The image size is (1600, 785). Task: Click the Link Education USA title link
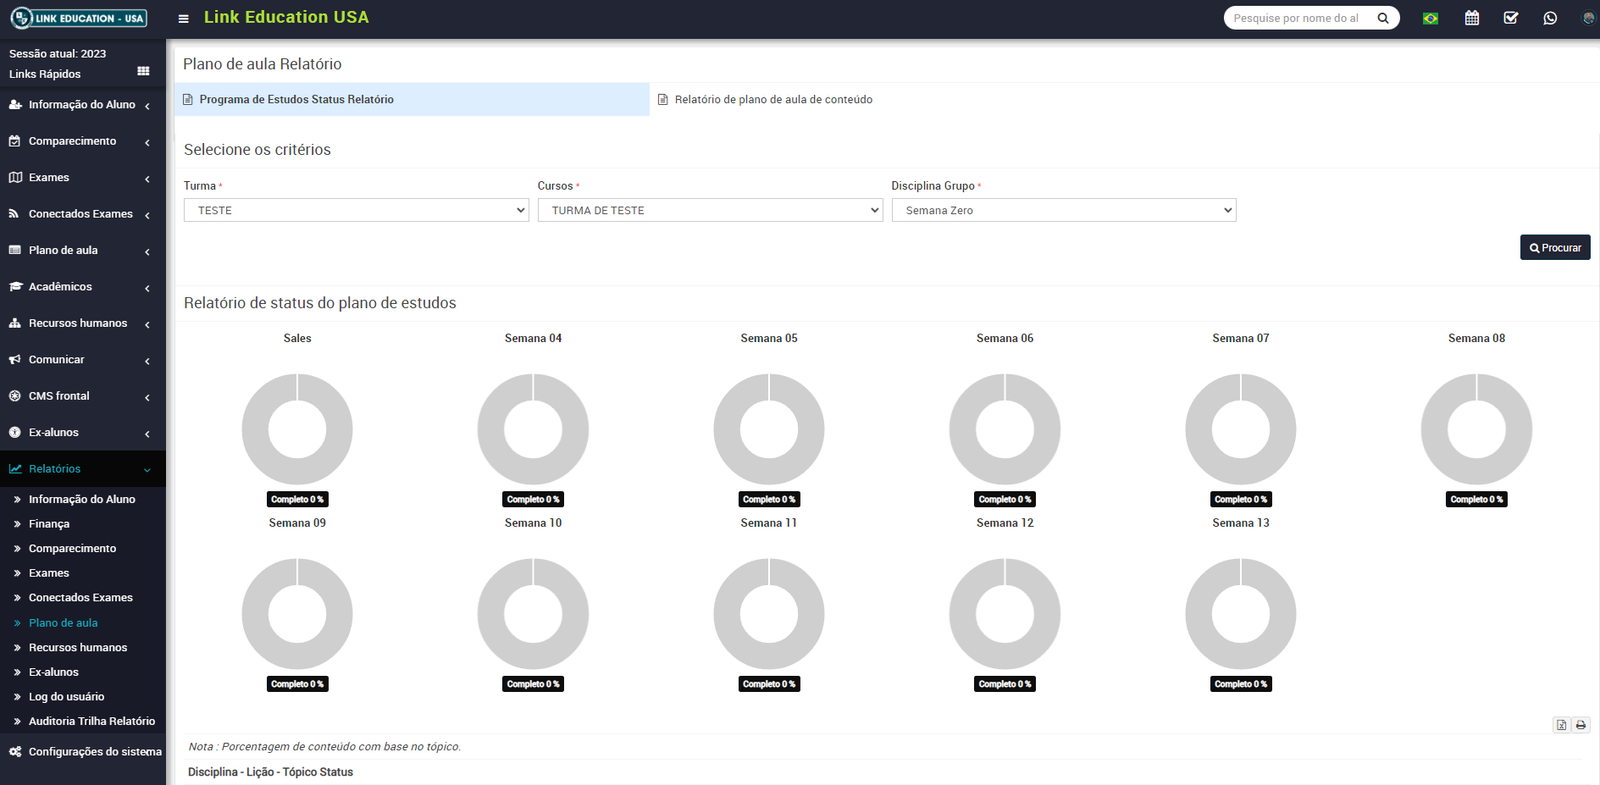point(286,17)
